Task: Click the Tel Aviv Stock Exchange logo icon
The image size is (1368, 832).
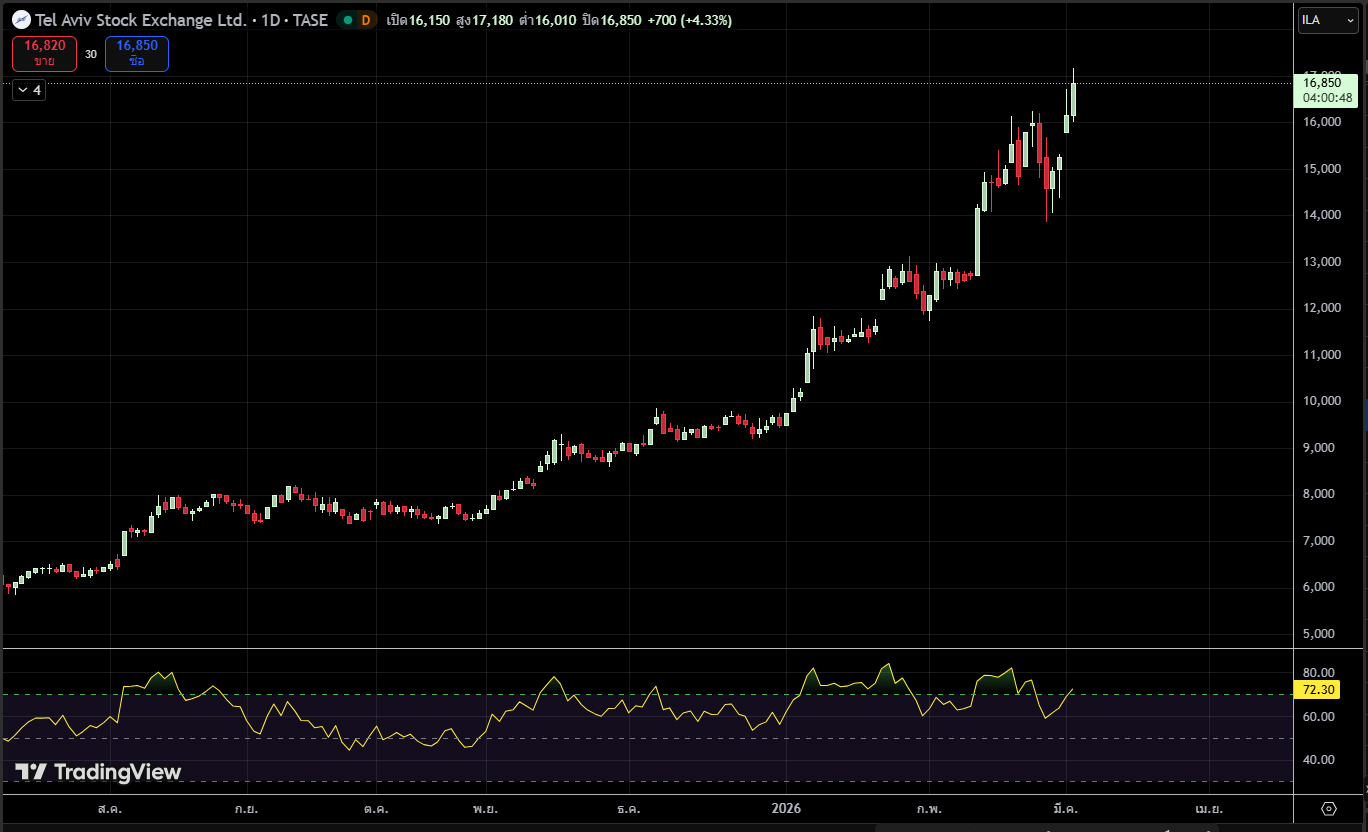Action: coord(21,19)
